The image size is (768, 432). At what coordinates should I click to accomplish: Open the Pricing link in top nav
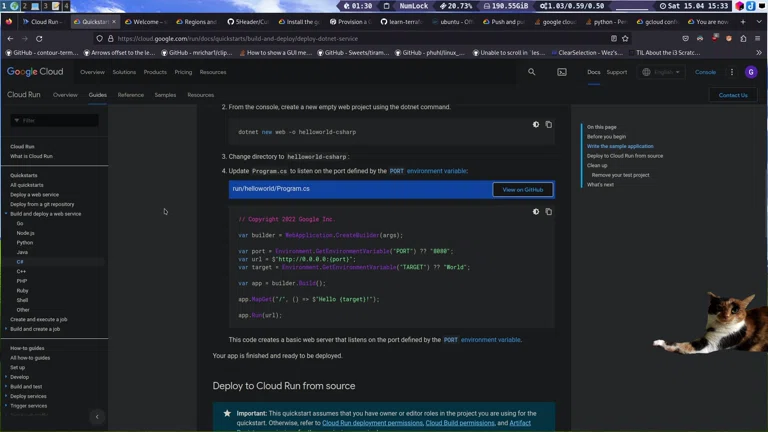(x=183, y=72)
